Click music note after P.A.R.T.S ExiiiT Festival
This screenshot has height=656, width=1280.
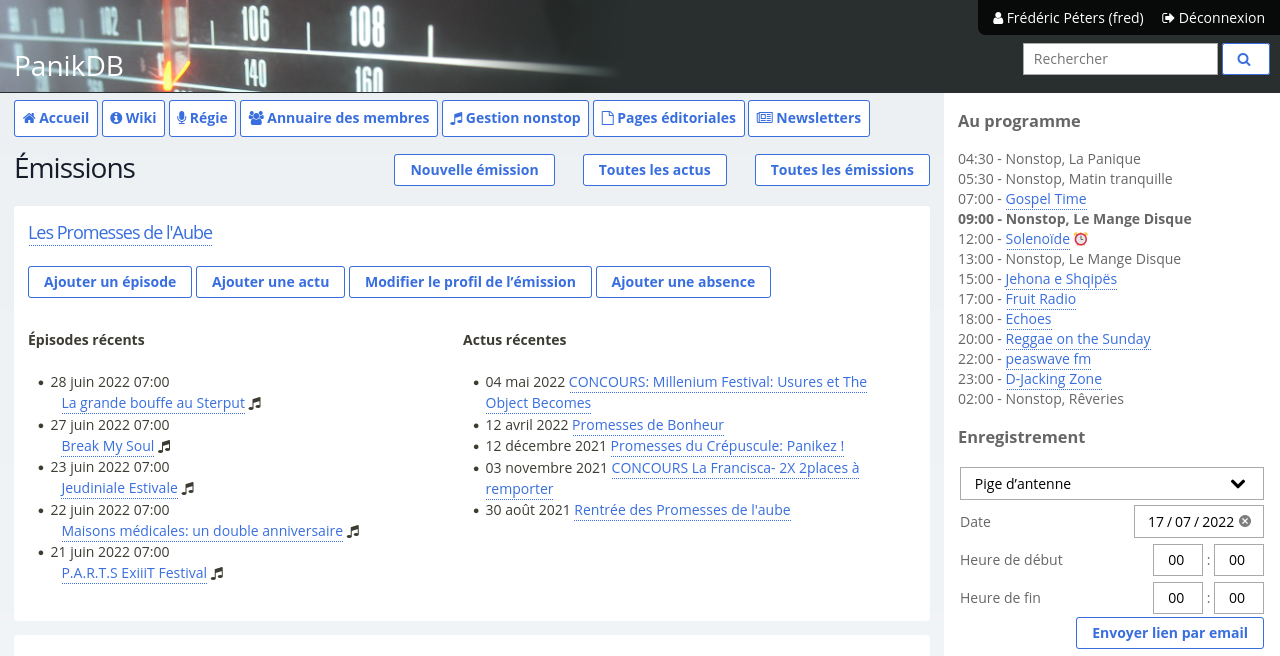tap(217, 573)
